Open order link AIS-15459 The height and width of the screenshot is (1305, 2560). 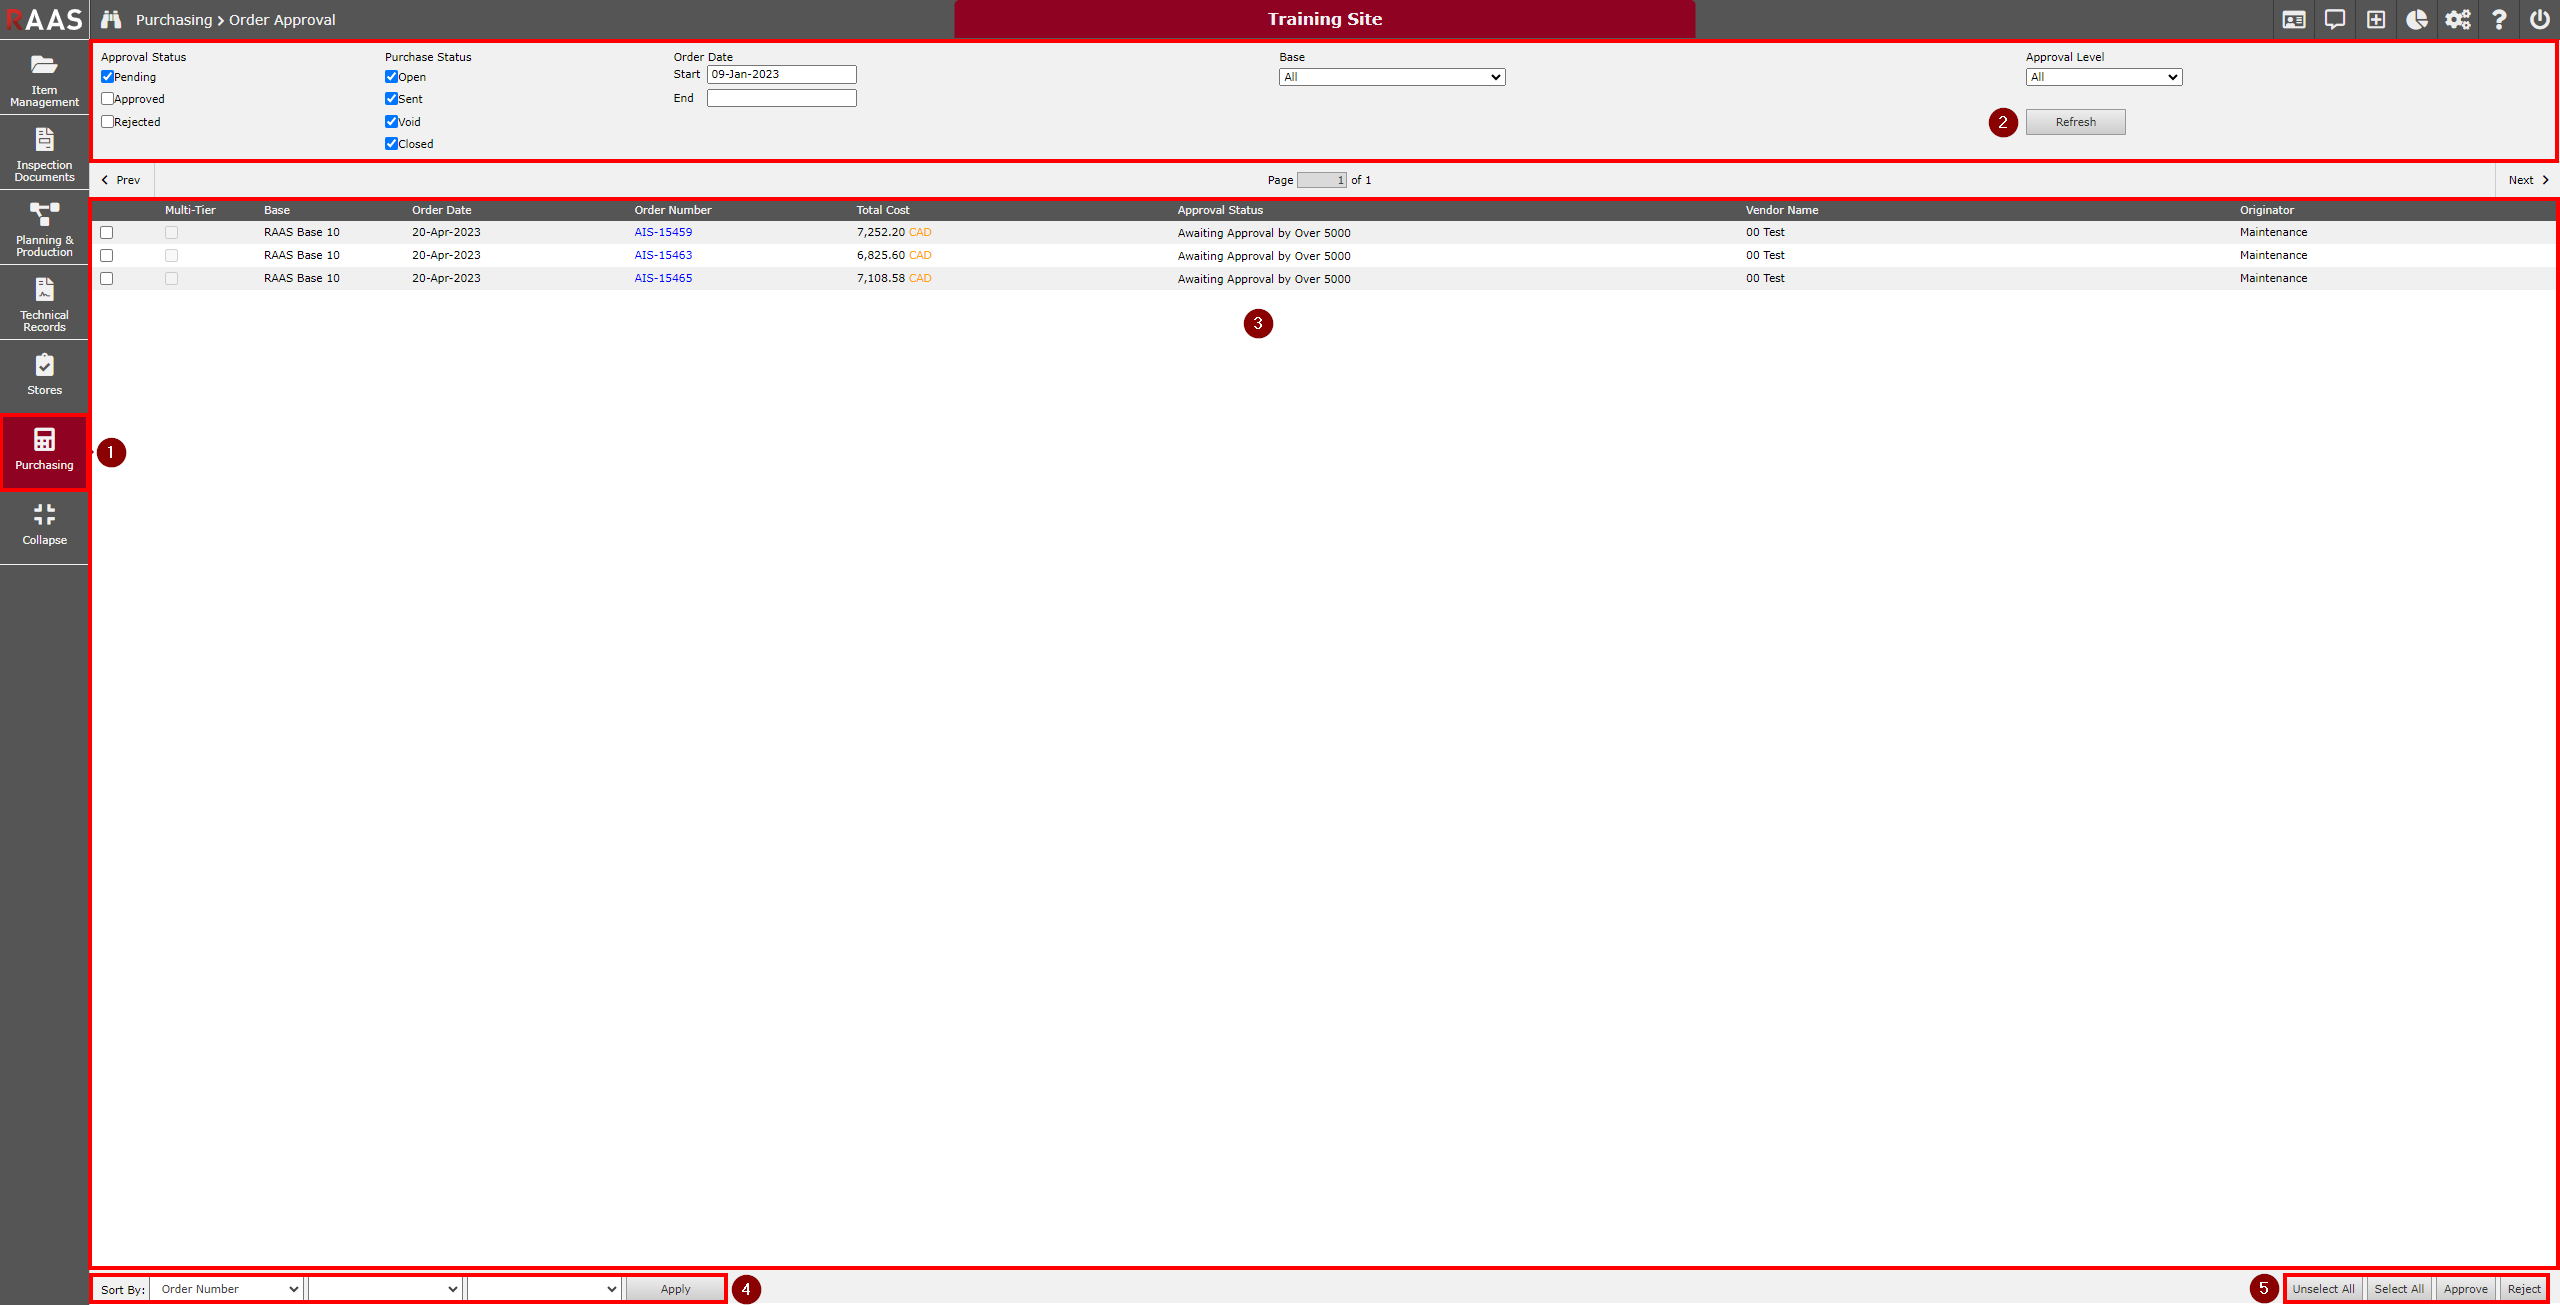662,232
